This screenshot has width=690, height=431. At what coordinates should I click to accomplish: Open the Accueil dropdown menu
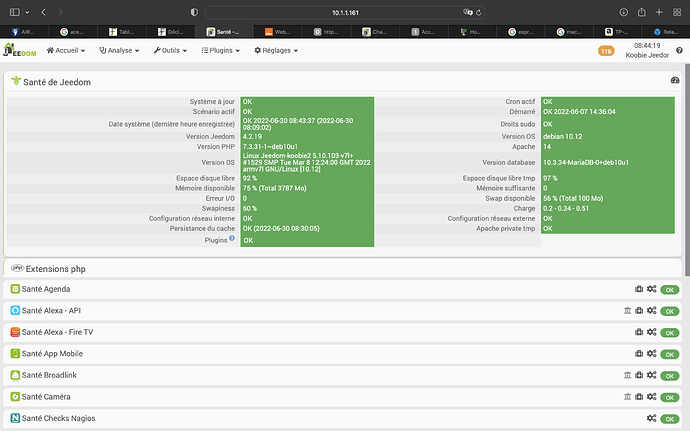66,51
